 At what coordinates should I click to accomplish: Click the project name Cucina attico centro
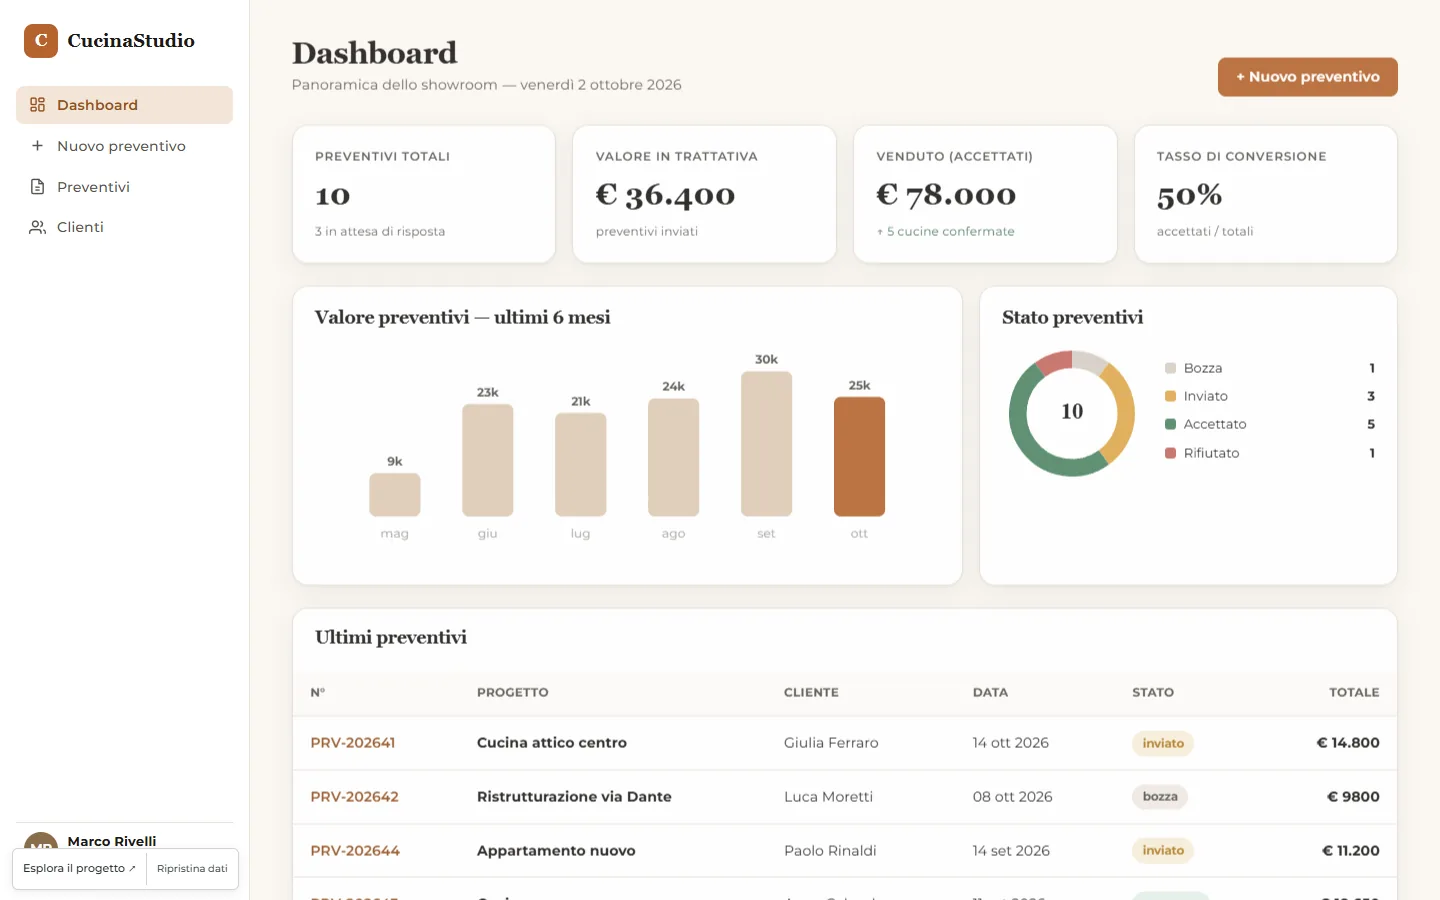(x=552, y=743)
